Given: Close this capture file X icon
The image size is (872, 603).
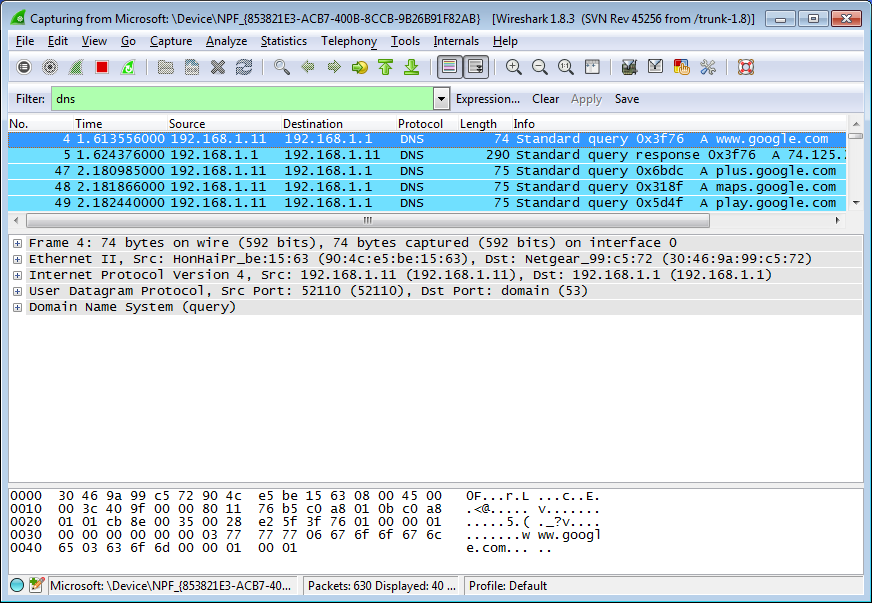Looking at the screenshot, I should point(218,67).
